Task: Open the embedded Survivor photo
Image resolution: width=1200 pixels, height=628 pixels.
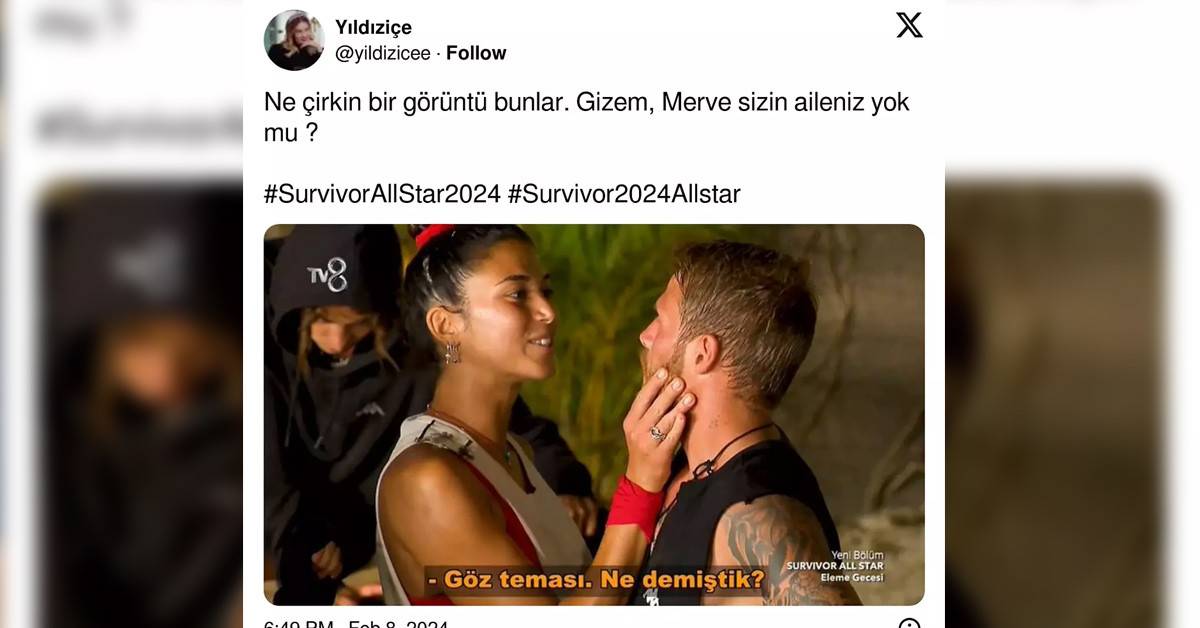Action: (594, 414)
